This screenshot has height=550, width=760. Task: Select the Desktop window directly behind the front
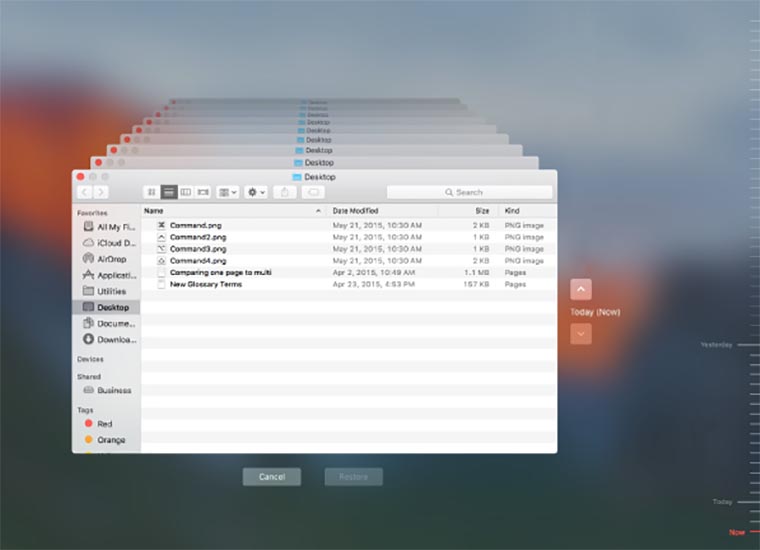tap(314, 163)
